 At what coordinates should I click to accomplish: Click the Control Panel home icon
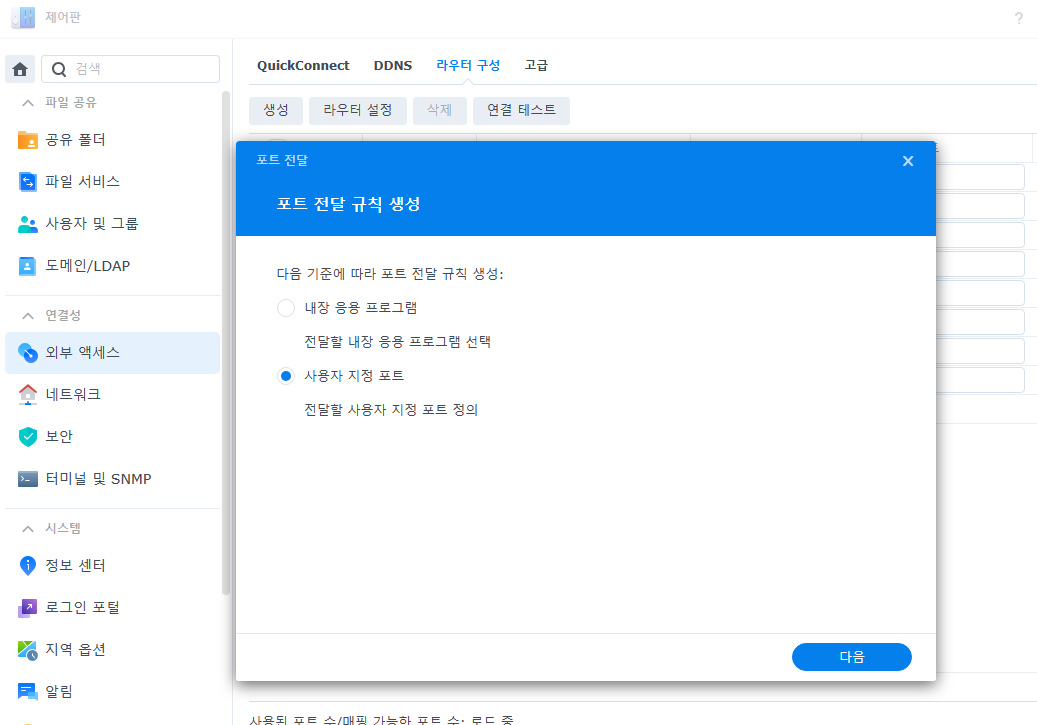click(20, 69)
